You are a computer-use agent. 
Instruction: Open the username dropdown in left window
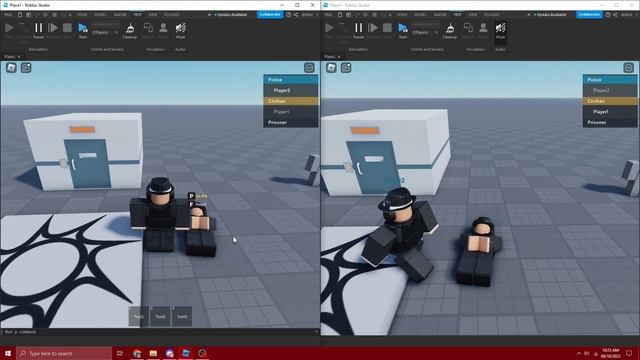[x=310, y=15]
